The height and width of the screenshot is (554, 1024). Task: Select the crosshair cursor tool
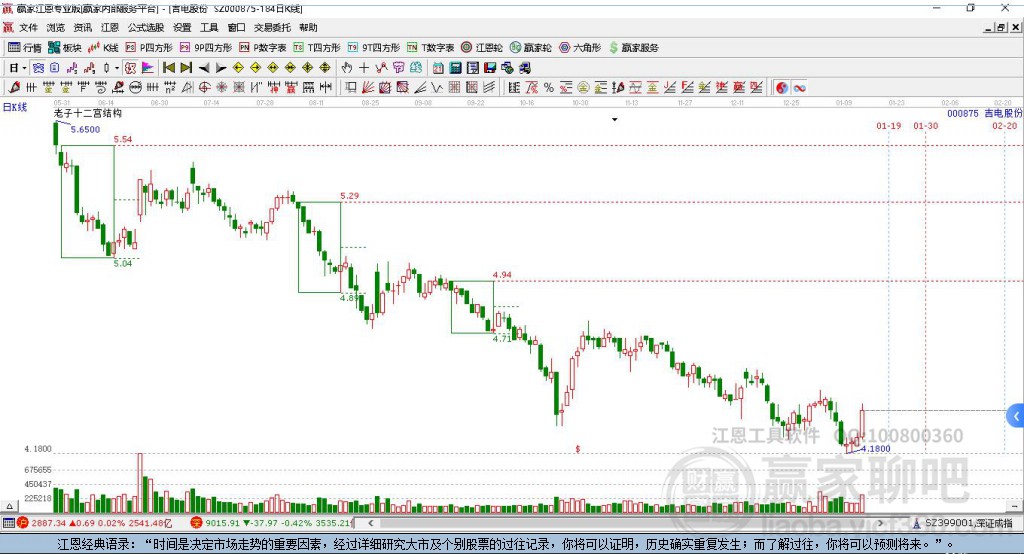[x=364, y=68]
